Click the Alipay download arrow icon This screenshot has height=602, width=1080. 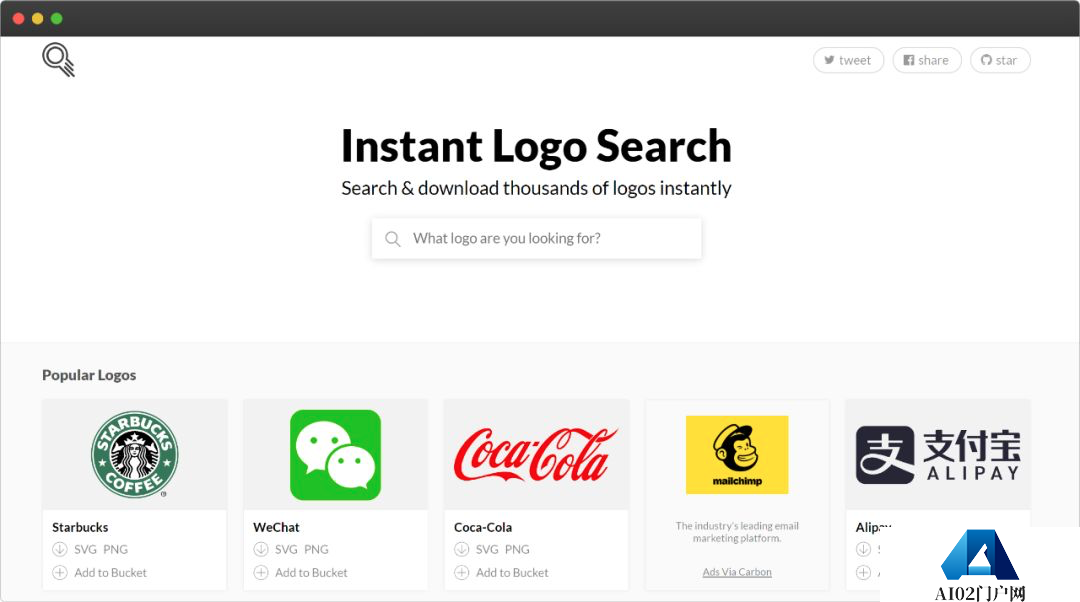(863, 549)
